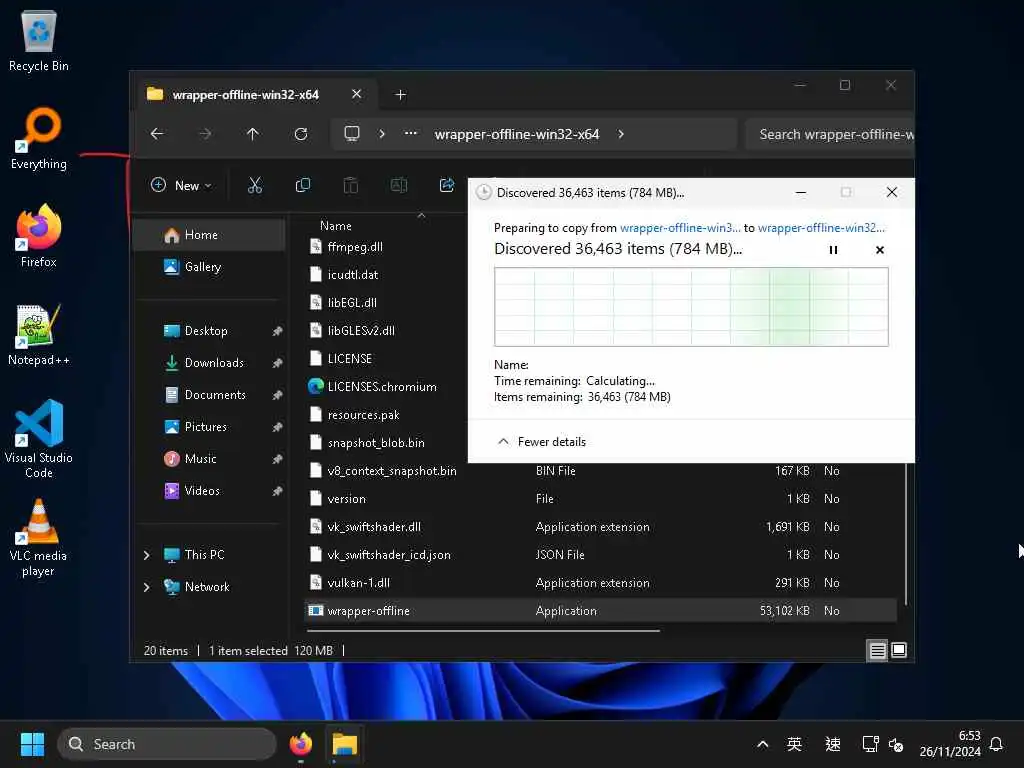Open the taskbar clock showing 26/11/2024
The image size is (1024, 768).
click(x=950, y=744)
